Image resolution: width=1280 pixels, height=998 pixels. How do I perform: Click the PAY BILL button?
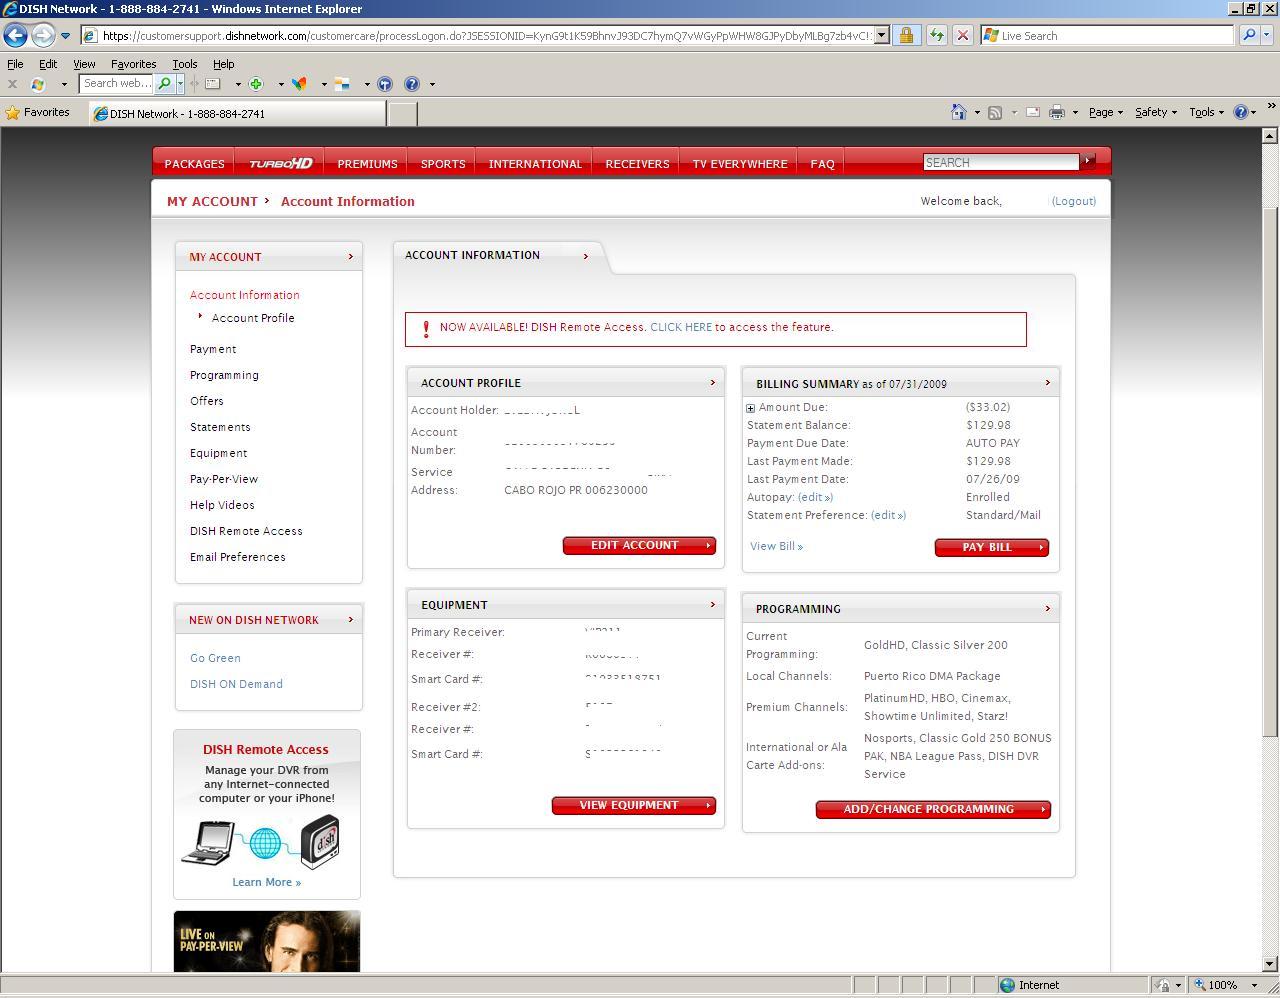991,547
